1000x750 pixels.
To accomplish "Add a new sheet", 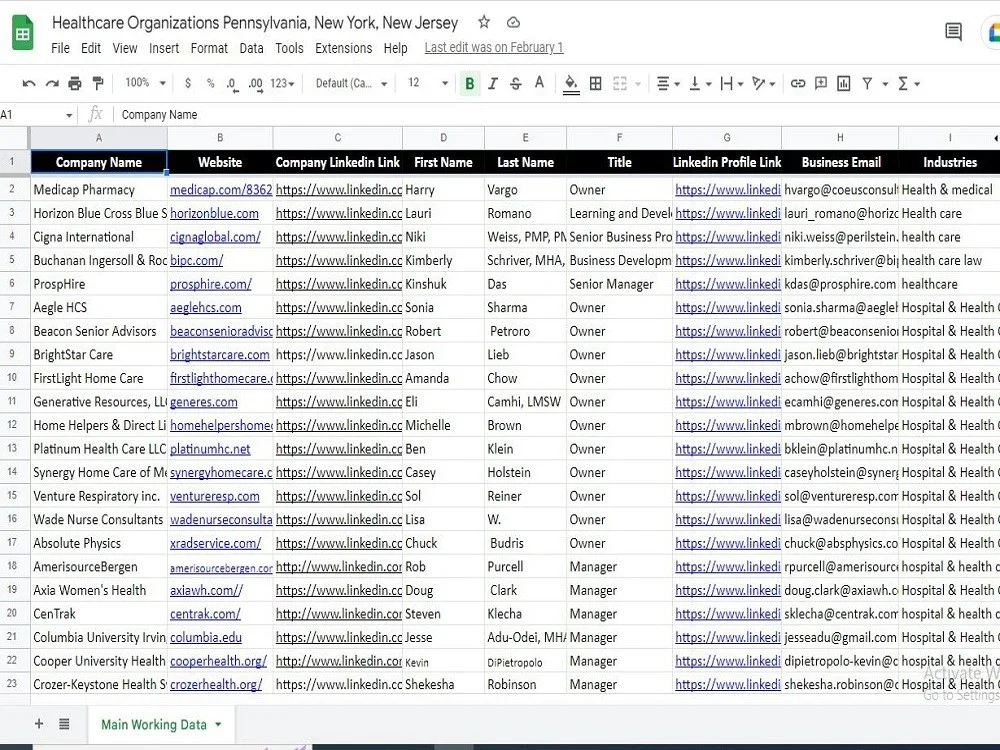I will 39,723.
